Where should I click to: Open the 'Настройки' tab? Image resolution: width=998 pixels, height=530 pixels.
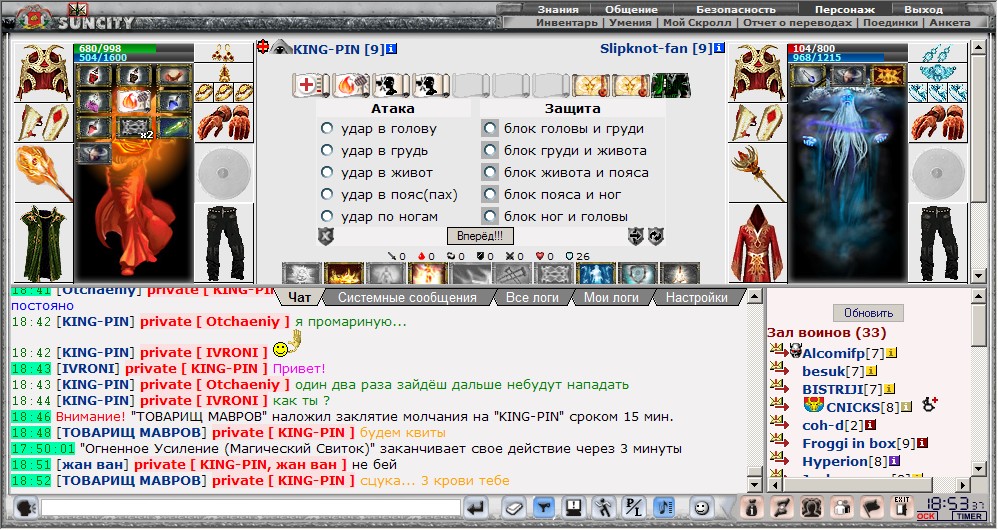click(696, 297)
